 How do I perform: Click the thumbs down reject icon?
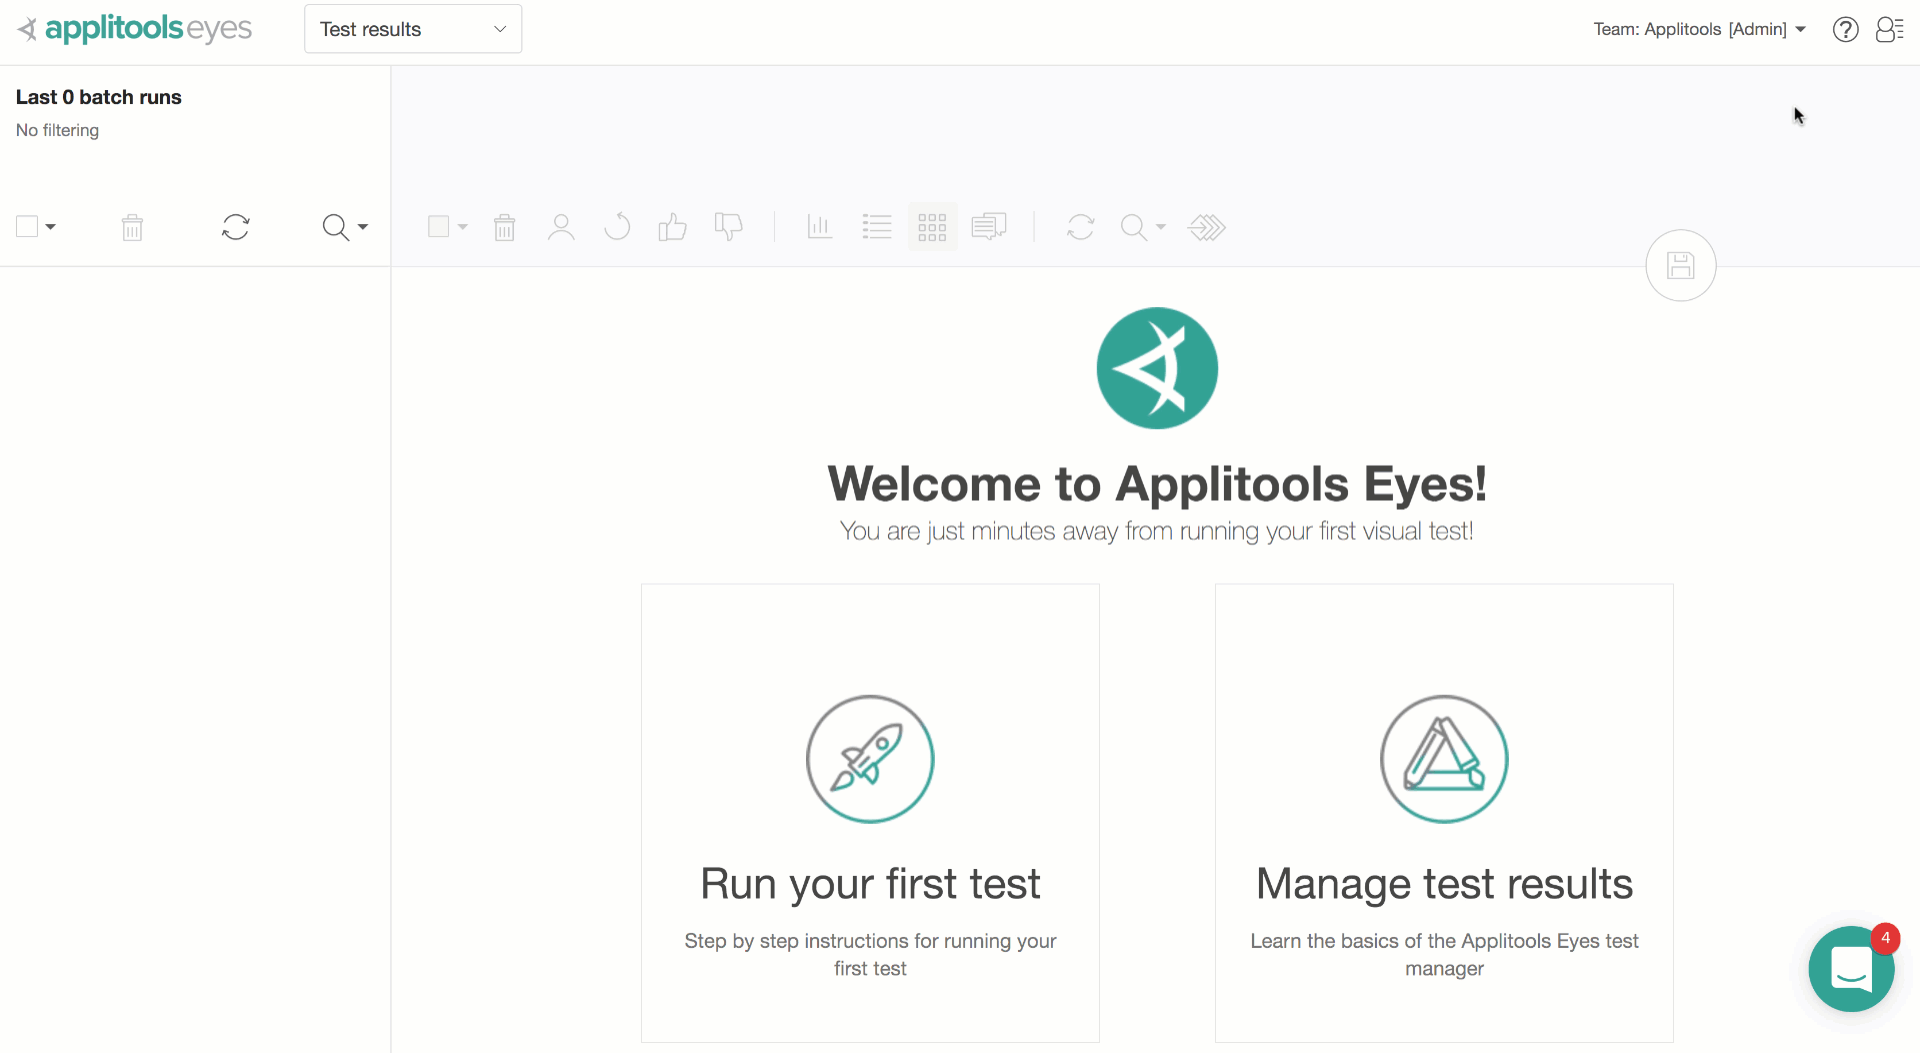[x=729, y=228]
